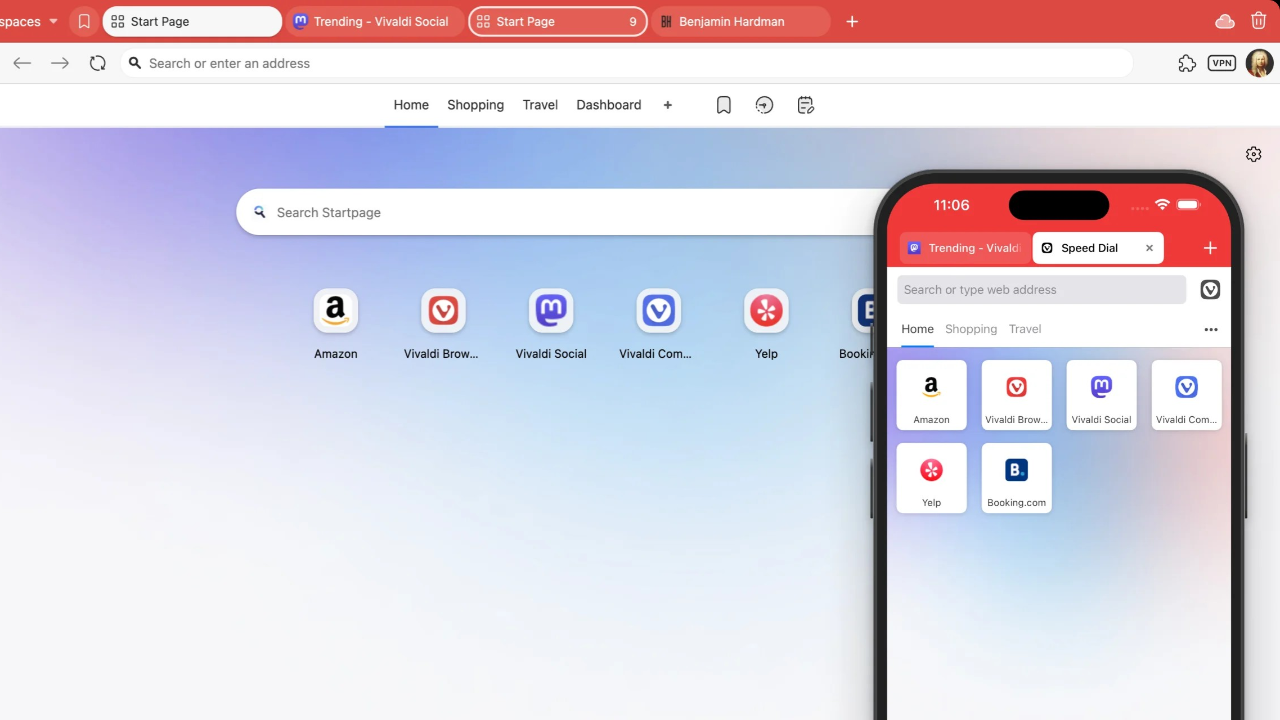Open the notes icon in Start Page navigation
This screenshot has width=1280, height=720.
click(805, 105)
